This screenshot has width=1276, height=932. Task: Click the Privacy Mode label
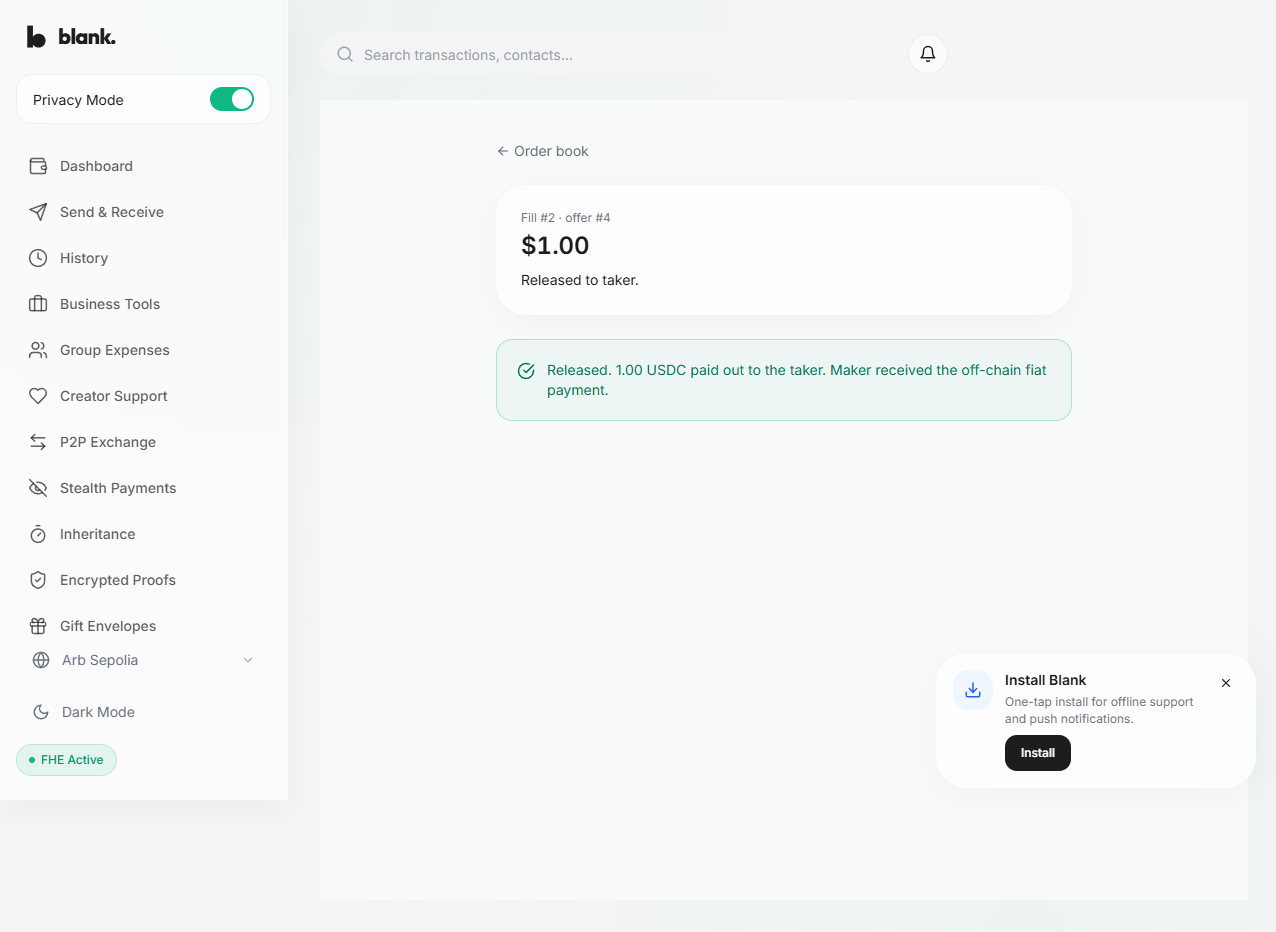(78, 100)
